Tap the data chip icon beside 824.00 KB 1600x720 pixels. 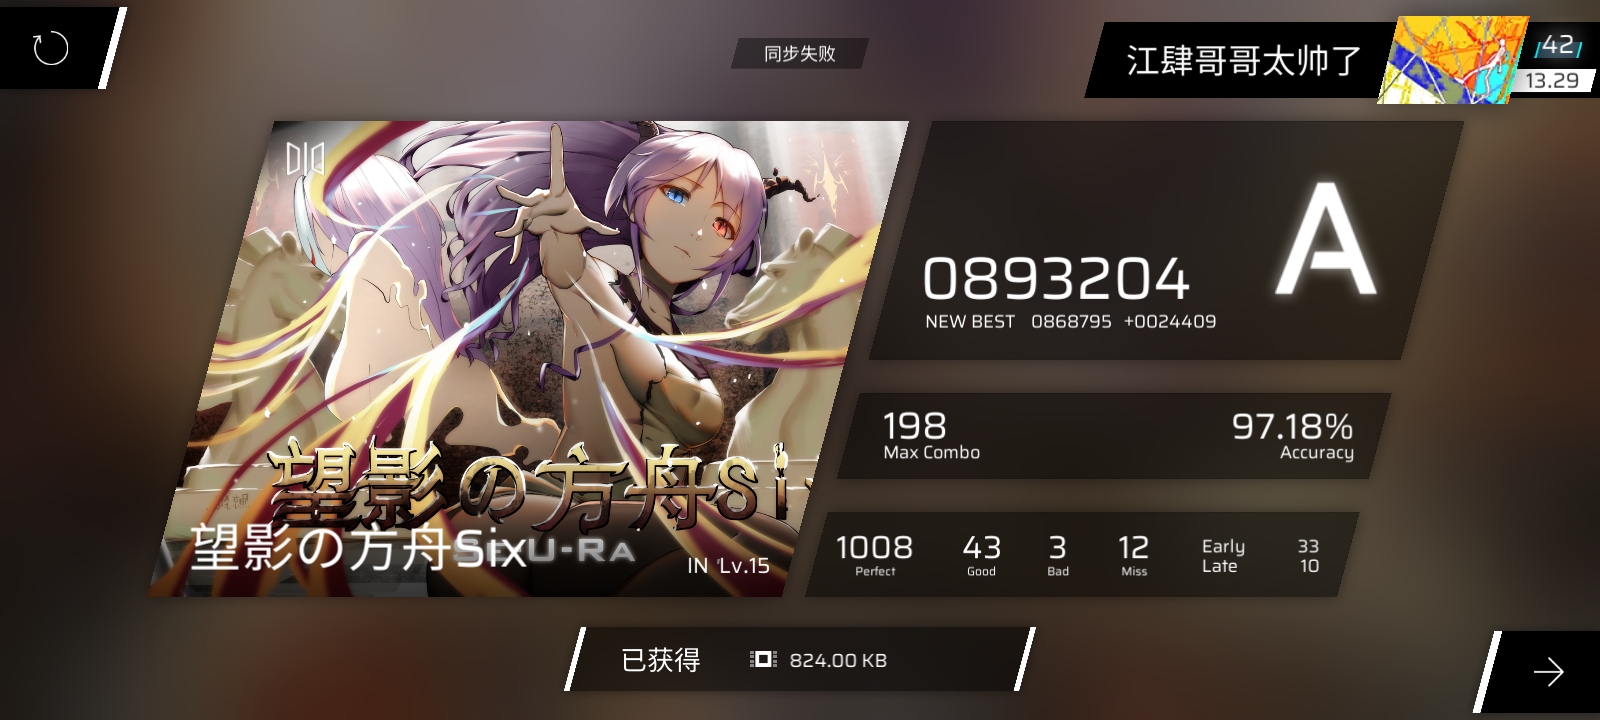[763, 660]
